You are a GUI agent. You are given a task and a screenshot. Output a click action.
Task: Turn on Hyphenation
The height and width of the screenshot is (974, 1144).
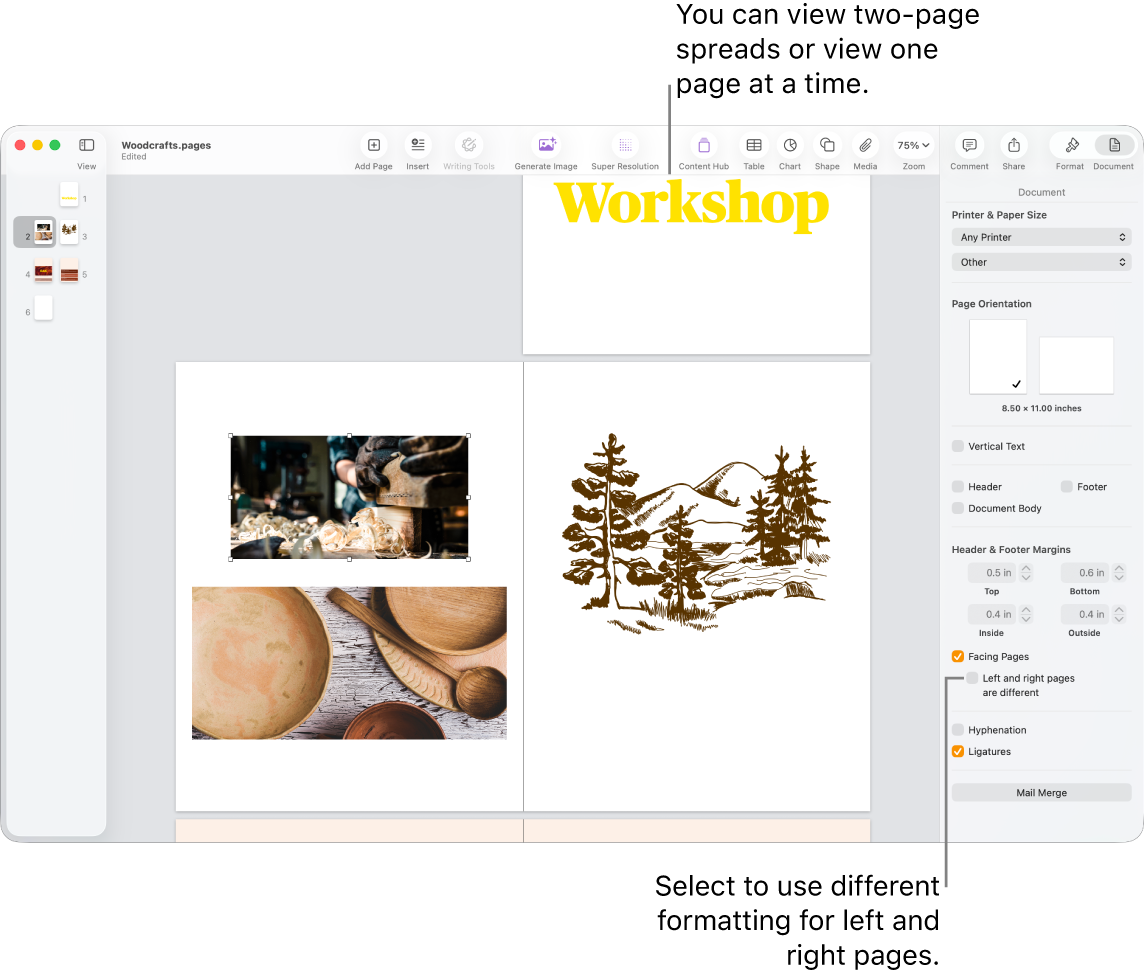(x=957, y=729)
